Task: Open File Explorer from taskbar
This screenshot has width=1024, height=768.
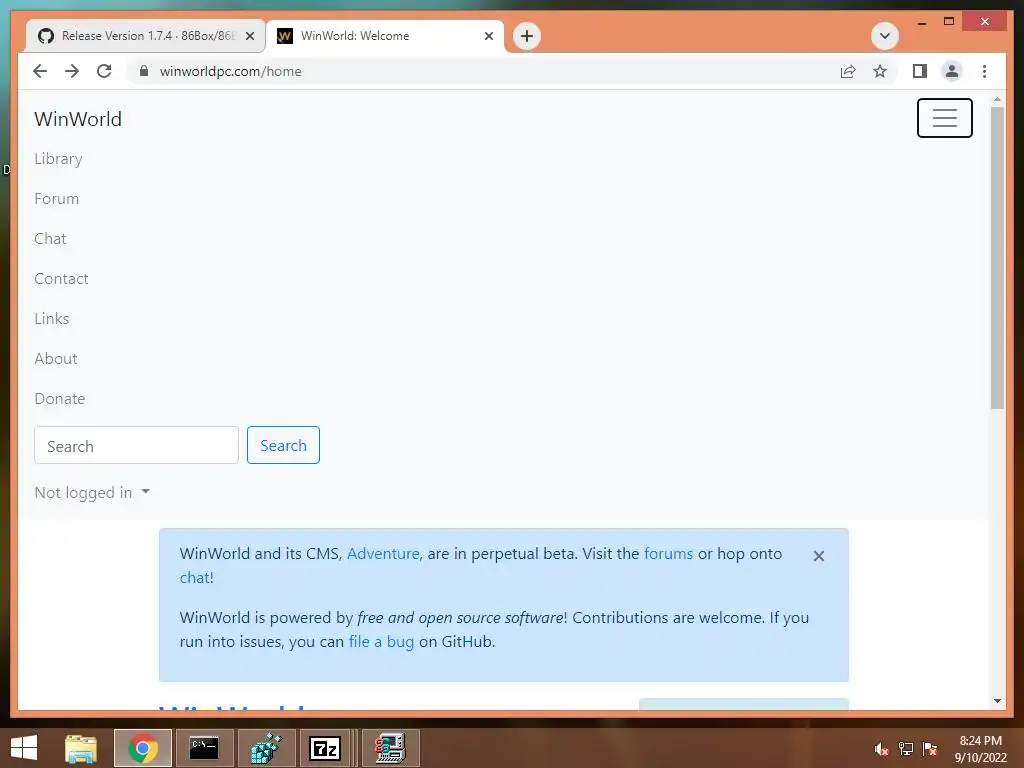Action: coord(81,748)
